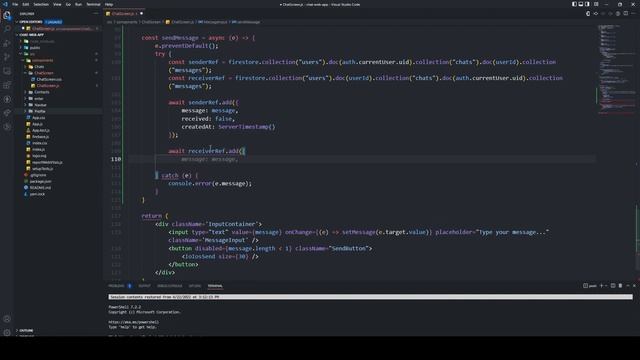
Task: Expand the Chats folder
Action: click(39, 67)
